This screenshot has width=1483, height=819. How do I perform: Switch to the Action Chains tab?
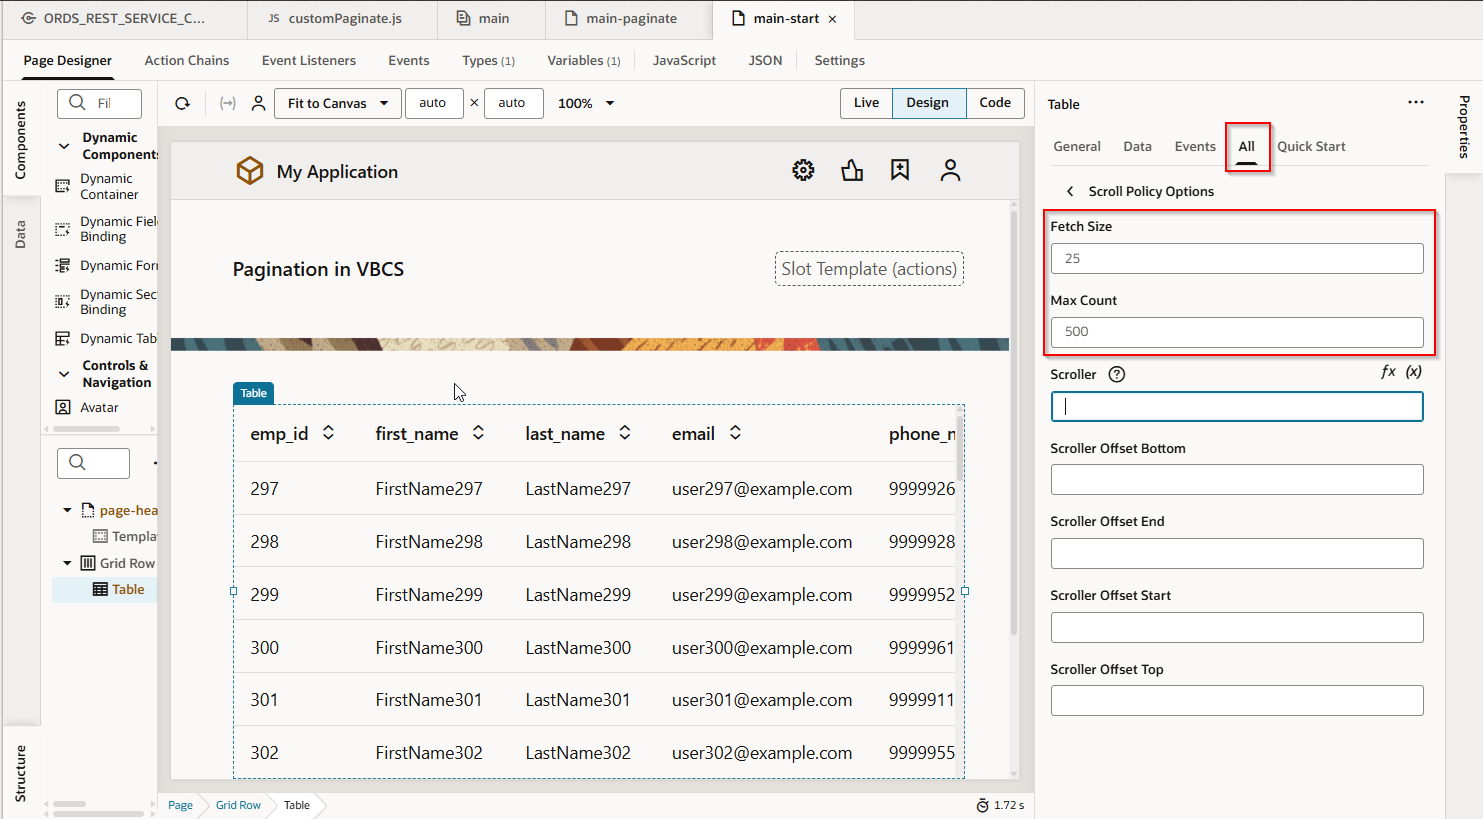pyautogui.click(x=186, y=60)
